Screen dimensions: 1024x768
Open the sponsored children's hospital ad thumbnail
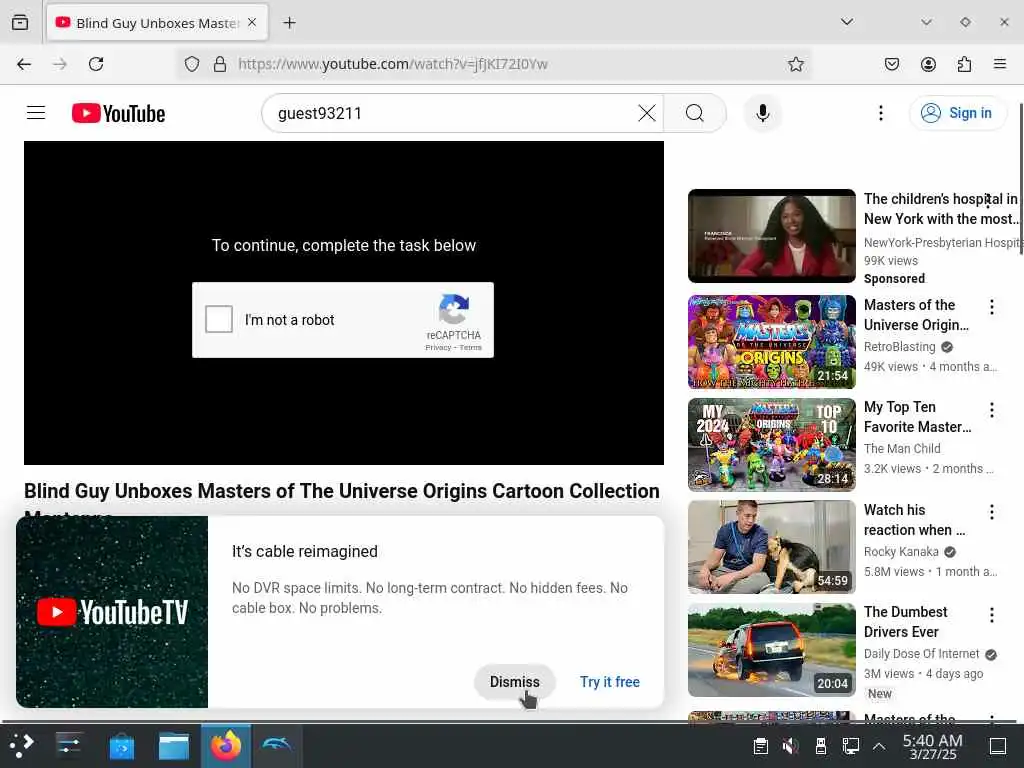tap(771, 236)
